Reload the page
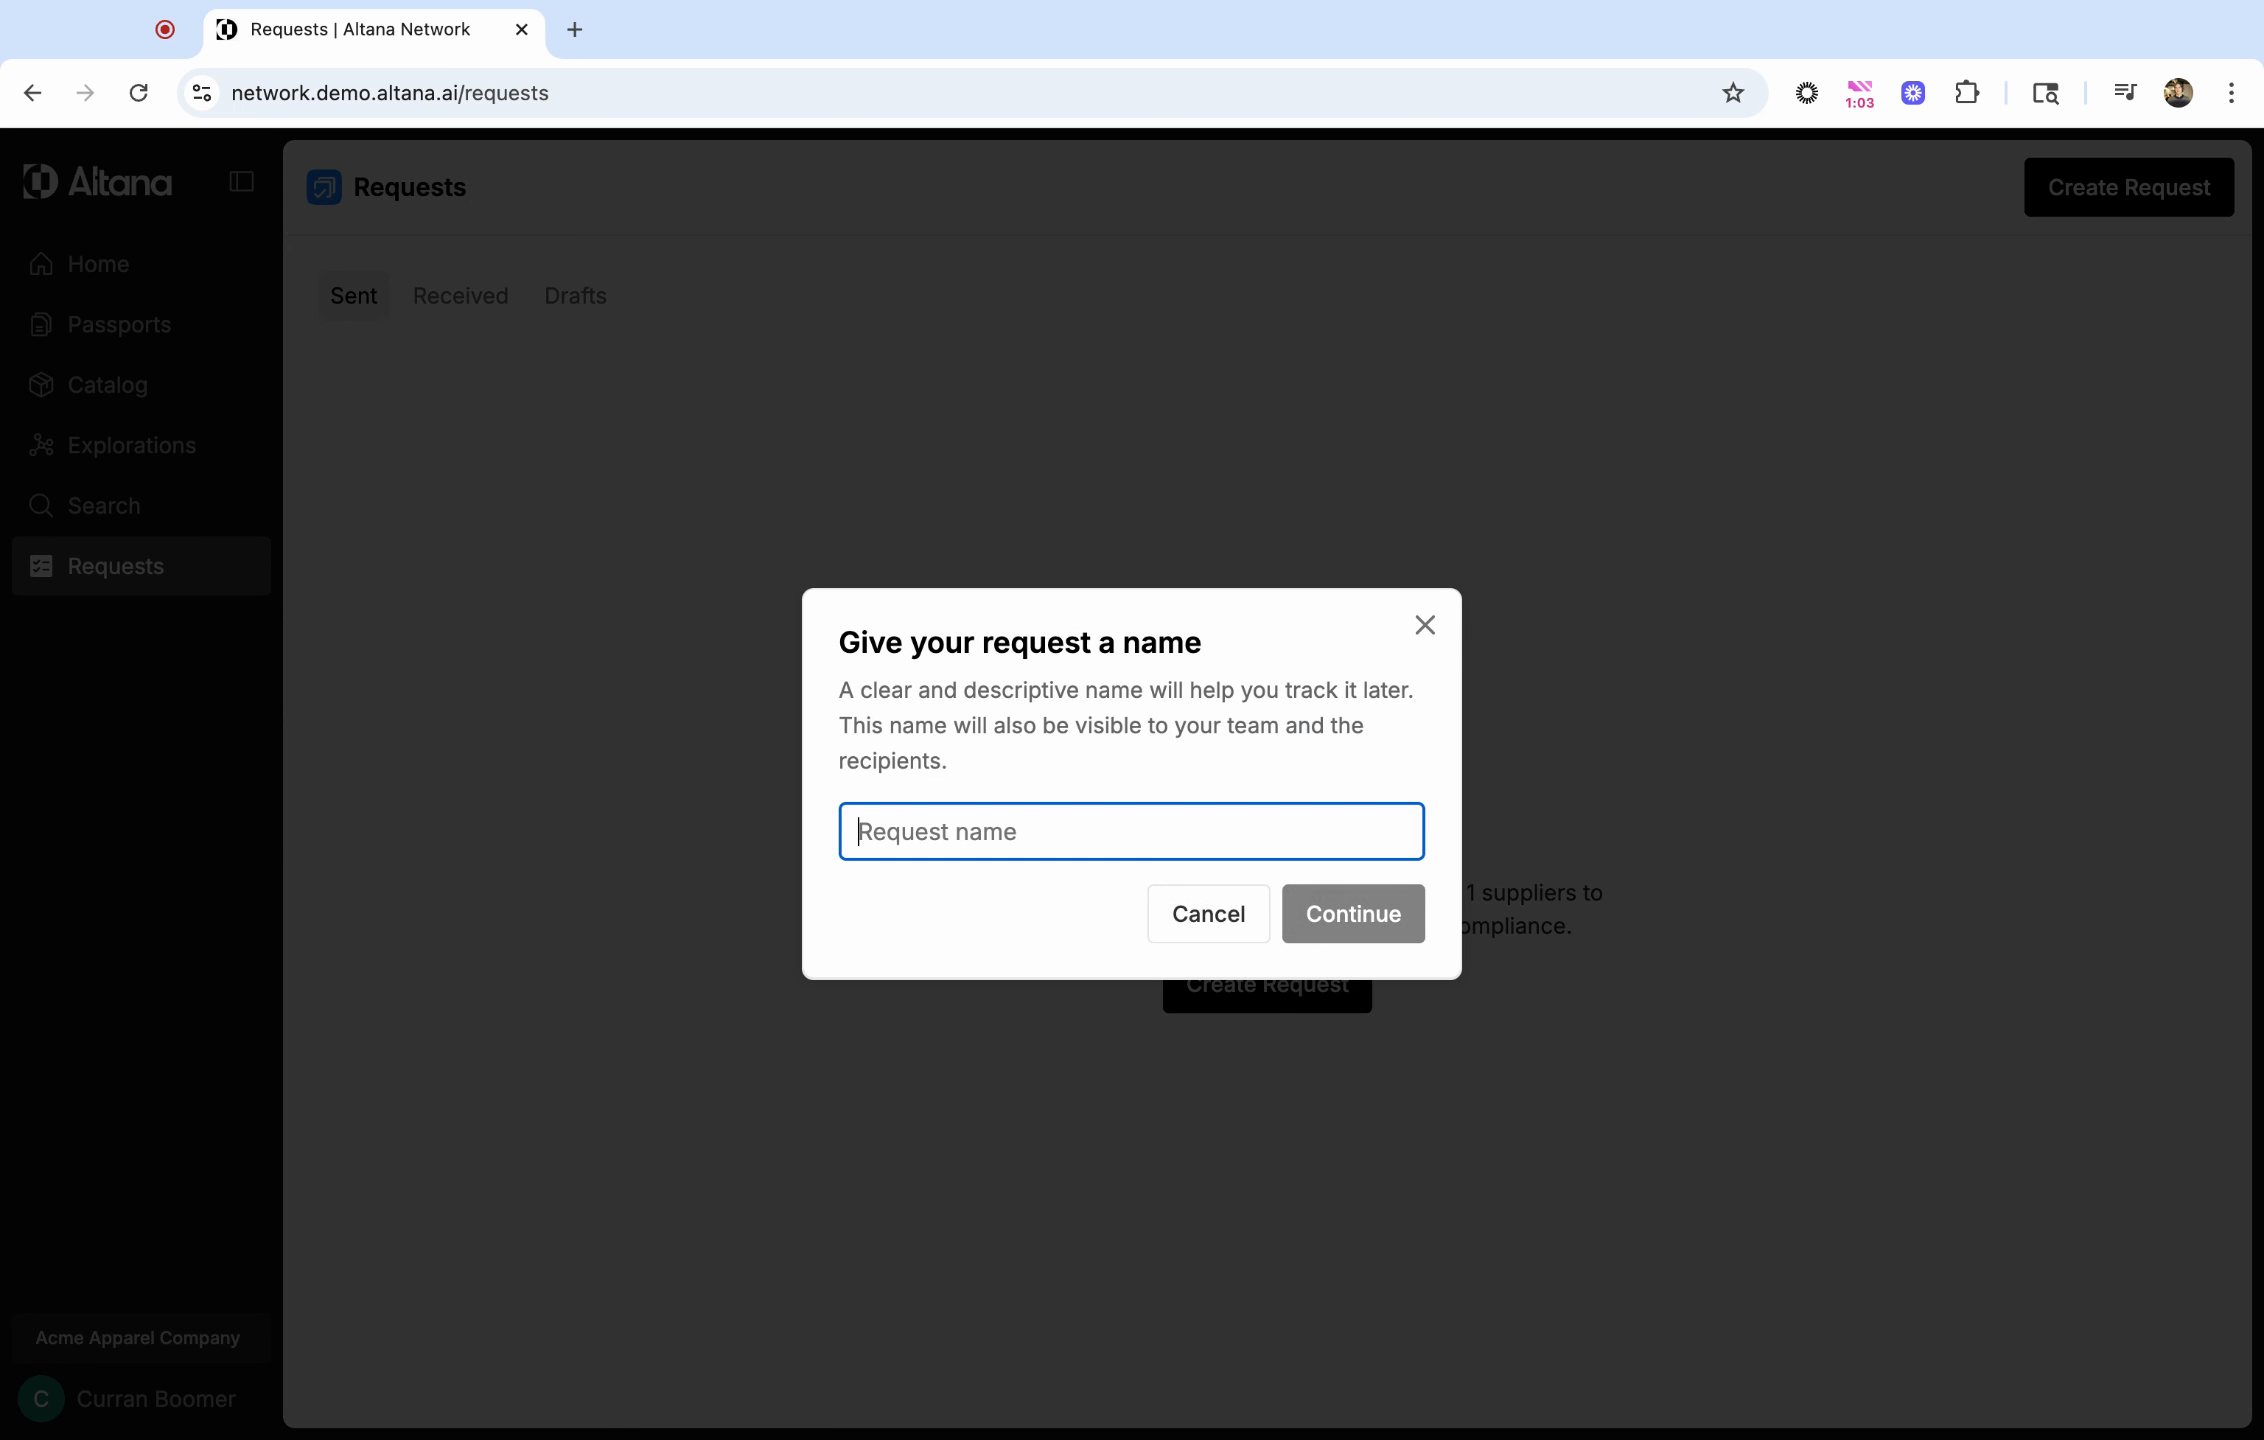The image size is (2264, 1440). (138, 93)
